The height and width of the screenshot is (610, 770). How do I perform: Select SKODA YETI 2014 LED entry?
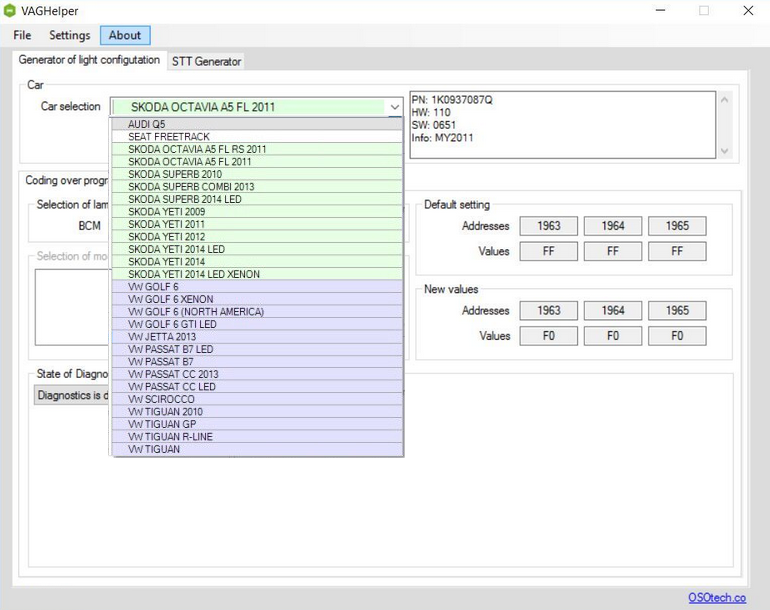tap(257, 249)
